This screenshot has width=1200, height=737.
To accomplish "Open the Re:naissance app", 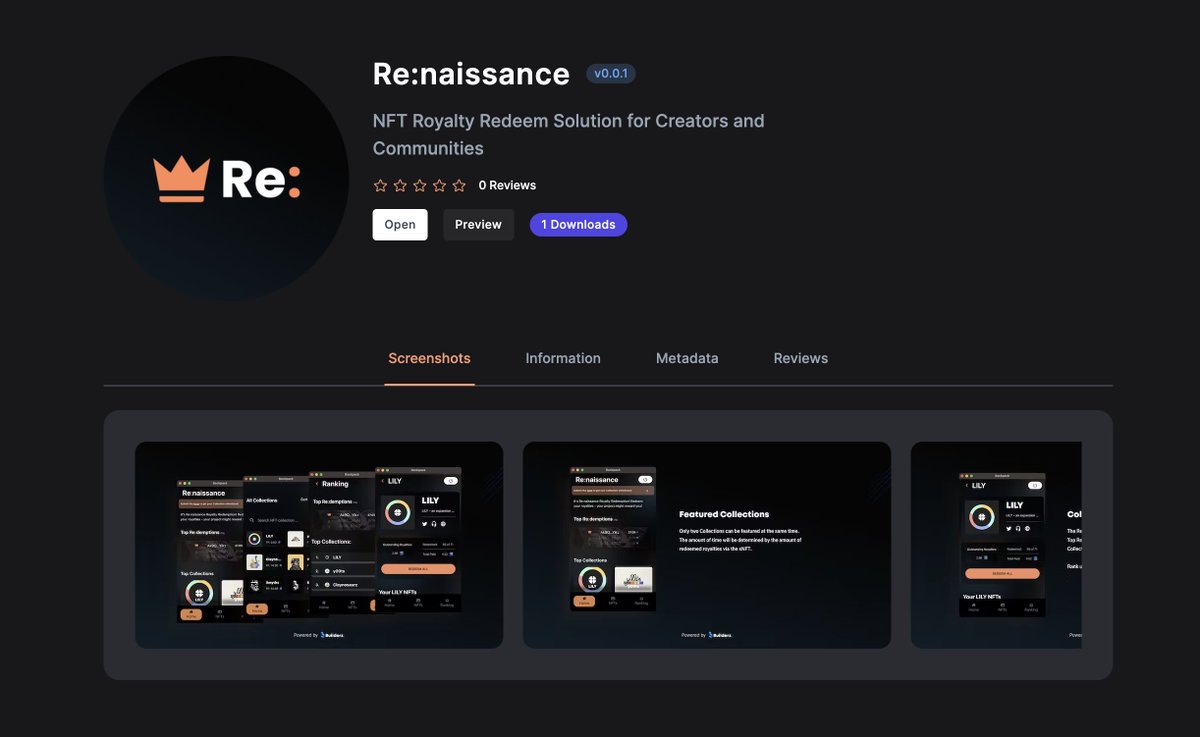I will tap(400, 225).
